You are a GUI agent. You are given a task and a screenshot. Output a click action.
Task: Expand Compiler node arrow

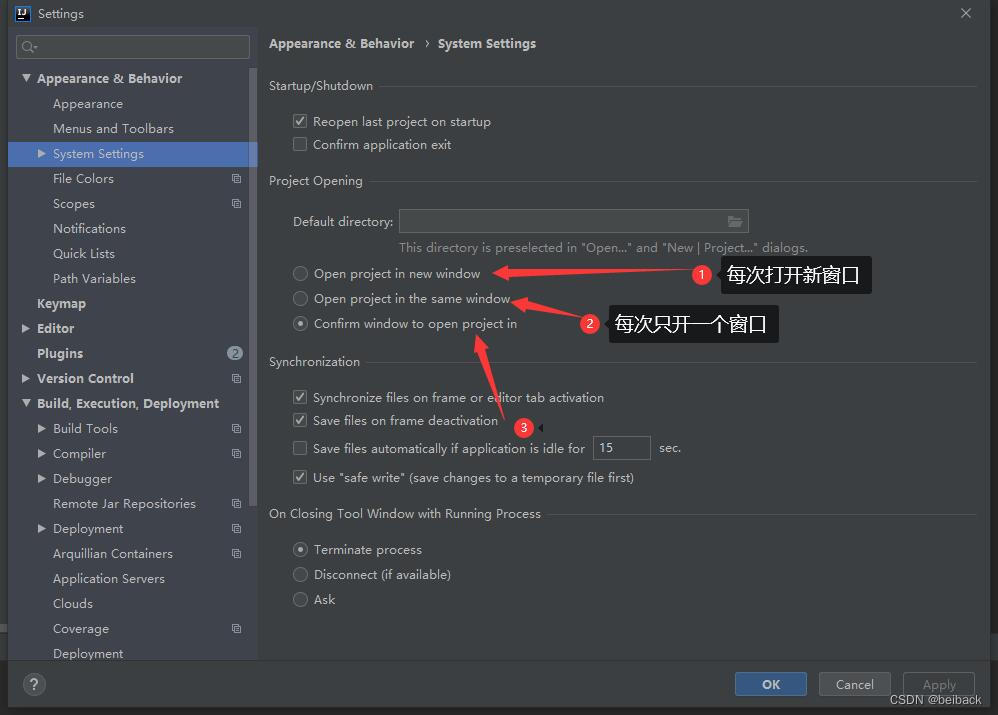coord(41,453)
